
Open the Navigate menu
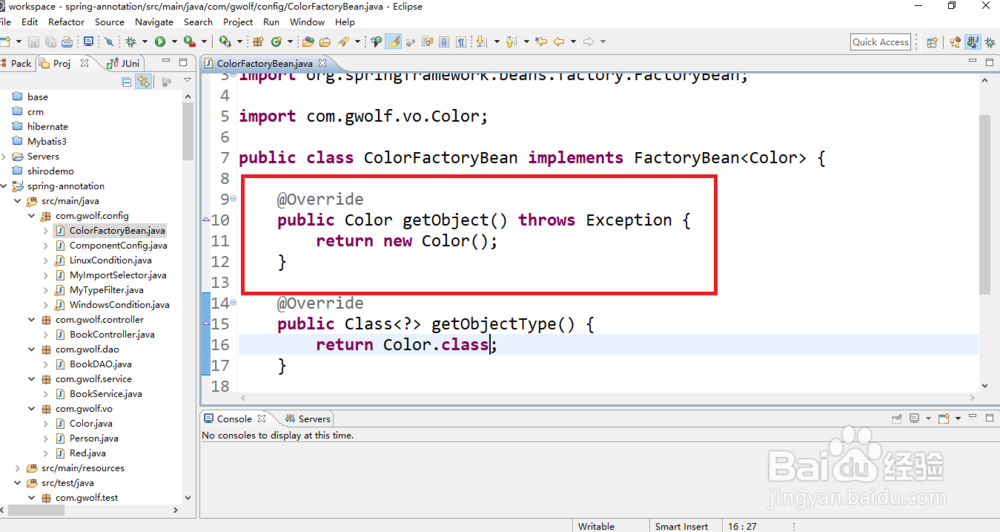coord(154,22)
